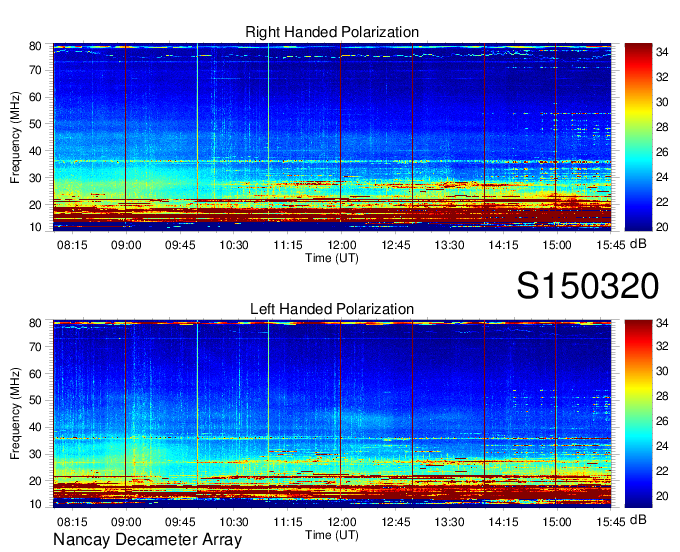Click "Frequency (MHz)" axis label of Left Handed plot
Image resolution: width=680 pixels, height=552 pixels.
[15, 414]
